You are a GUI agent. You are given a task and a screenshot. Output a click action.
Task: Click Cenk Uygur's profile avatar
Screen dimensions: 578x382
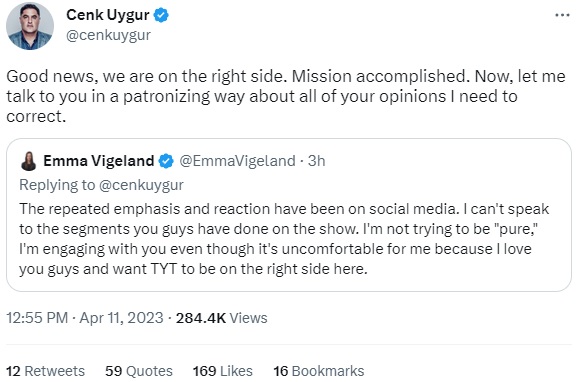tap(30, 25)
